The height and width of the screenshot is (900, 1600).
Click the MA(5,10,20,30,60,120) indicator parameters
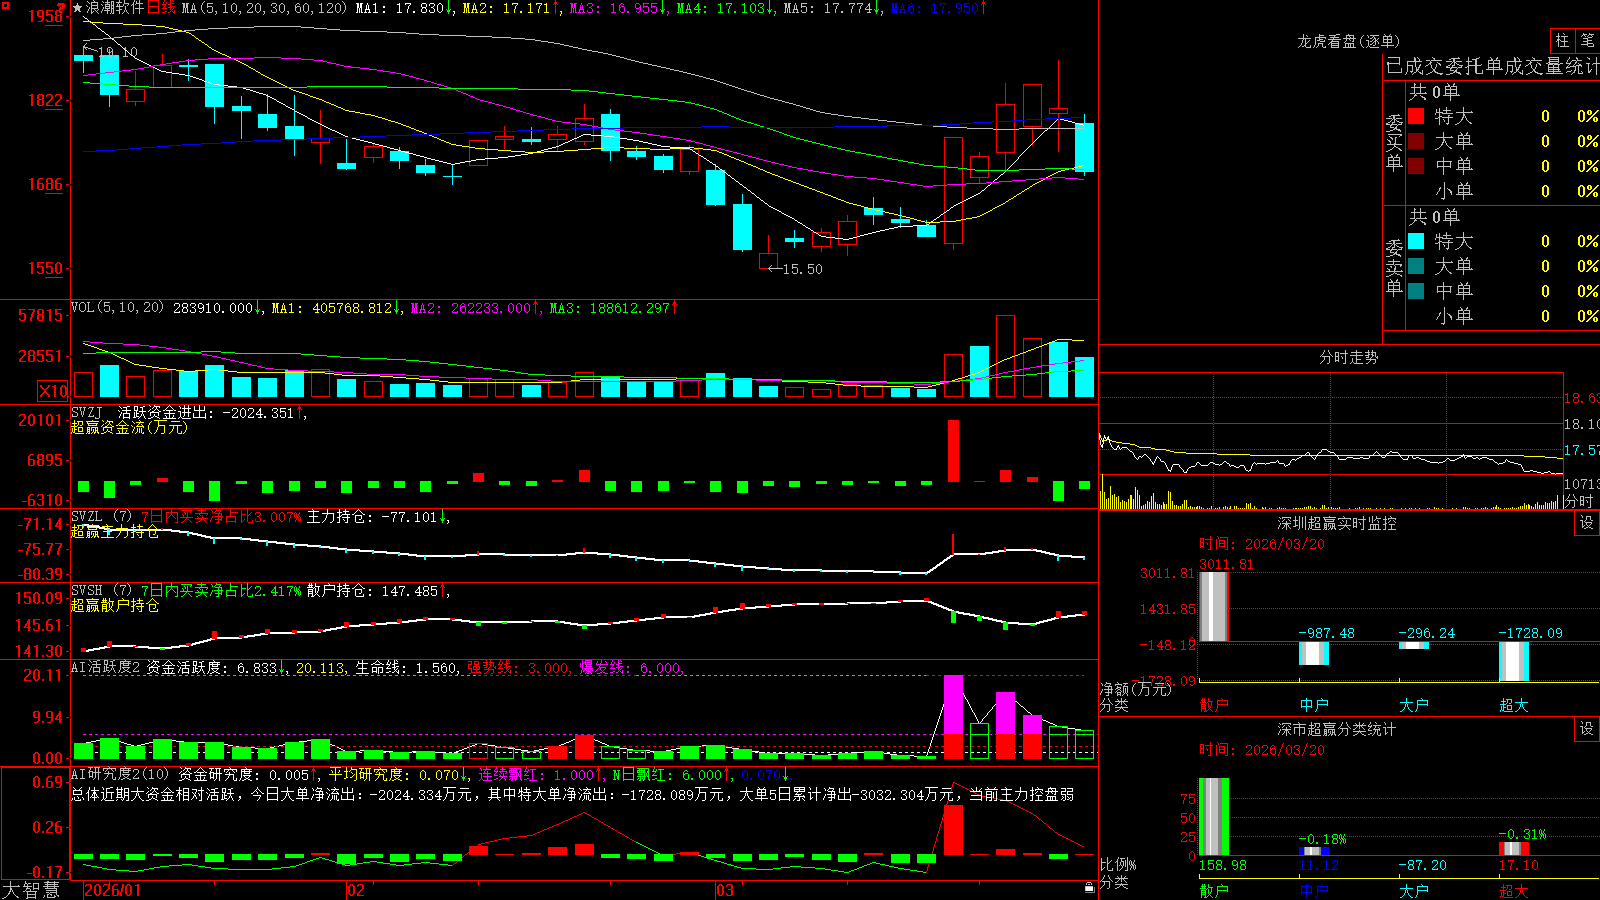[264, 8]
